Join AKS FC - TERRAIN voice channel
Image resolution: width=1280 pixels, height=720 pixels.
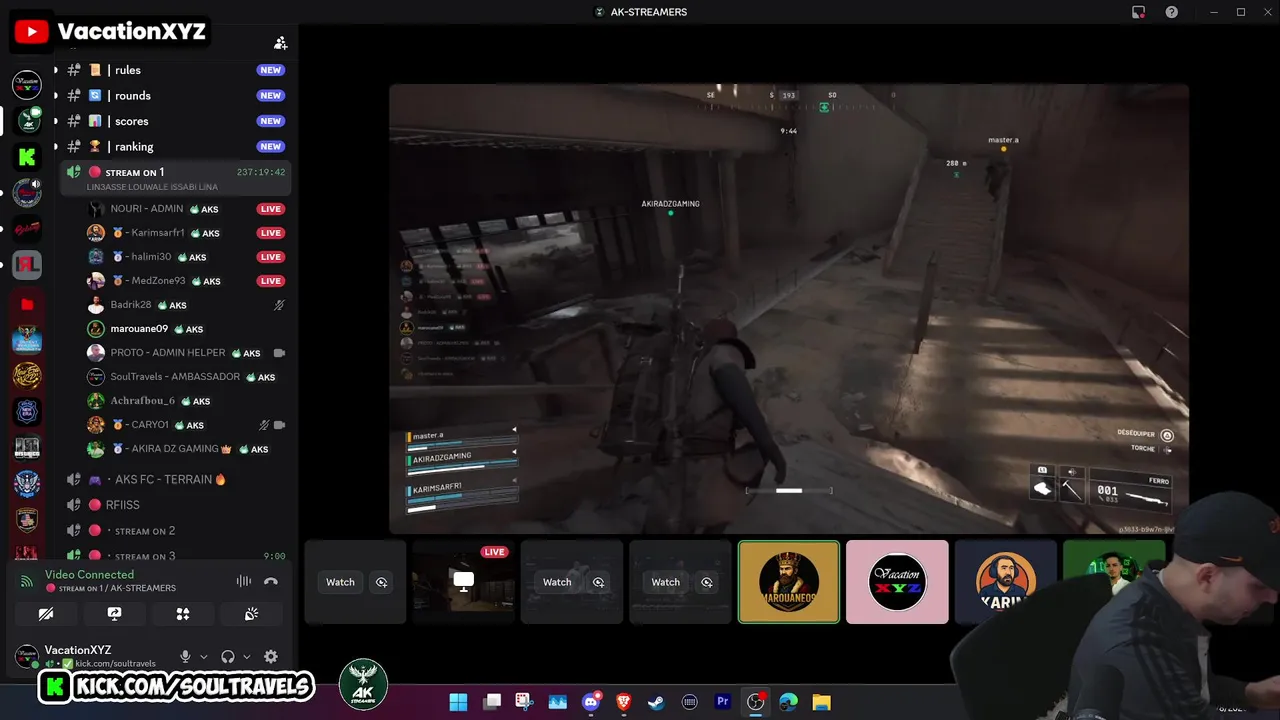pyautogui.click(x=175, y=479)
